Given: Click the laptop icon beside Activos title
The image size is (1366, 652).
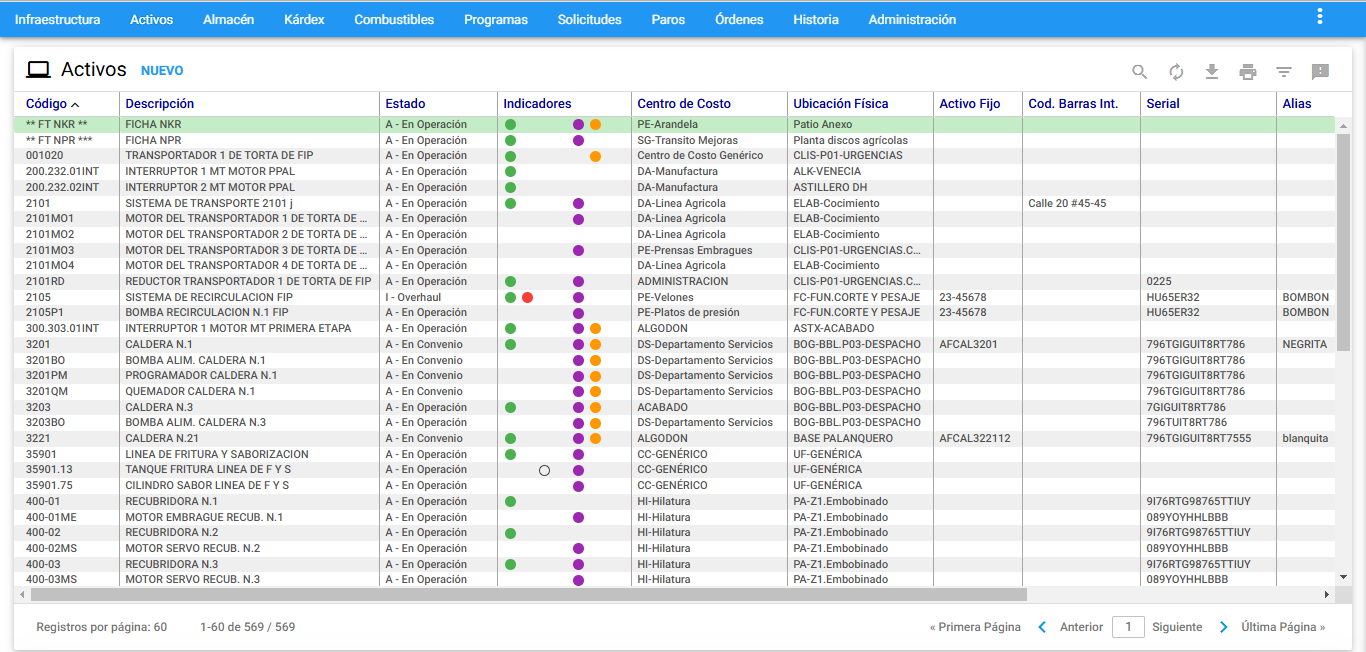Looking at the screenshot, I should click(x=38, y=70).
